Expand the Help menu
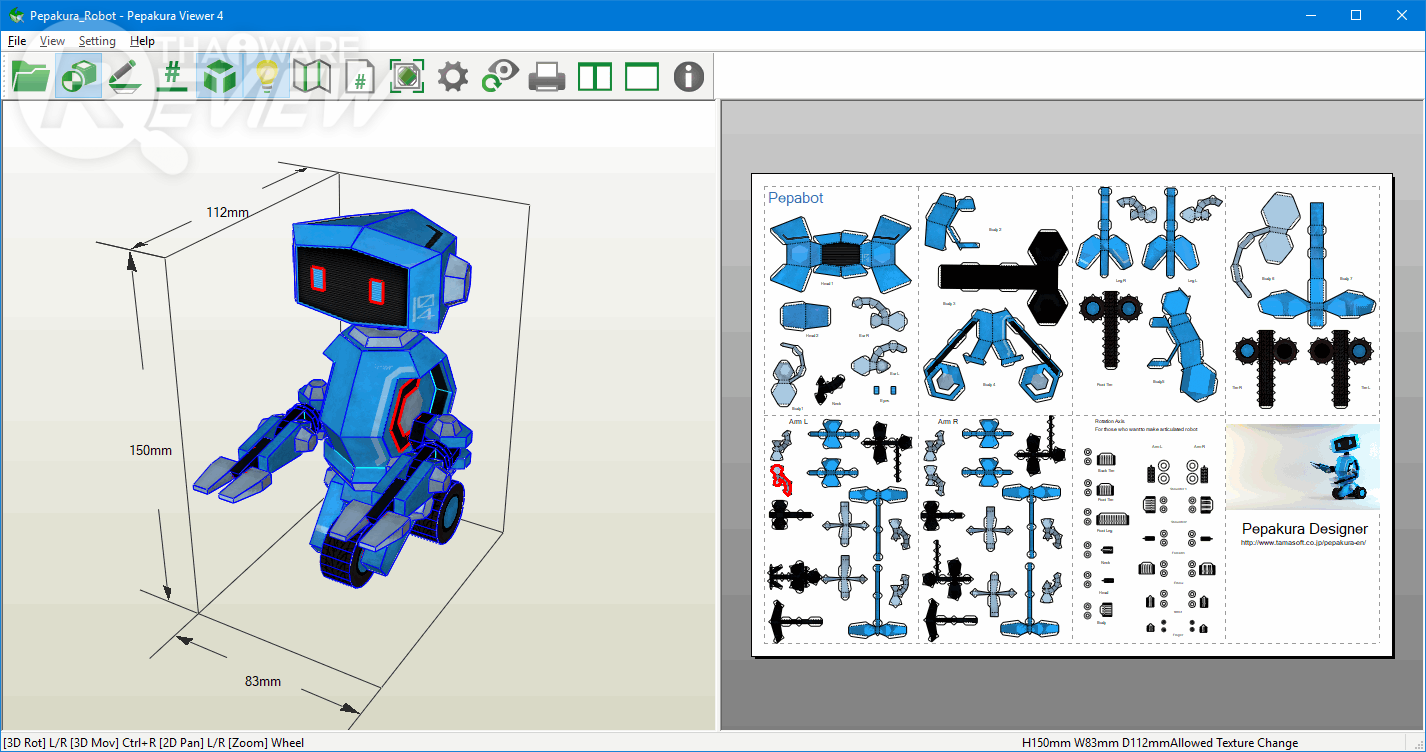Screen dimensions: 1426x752 point(142,41)
